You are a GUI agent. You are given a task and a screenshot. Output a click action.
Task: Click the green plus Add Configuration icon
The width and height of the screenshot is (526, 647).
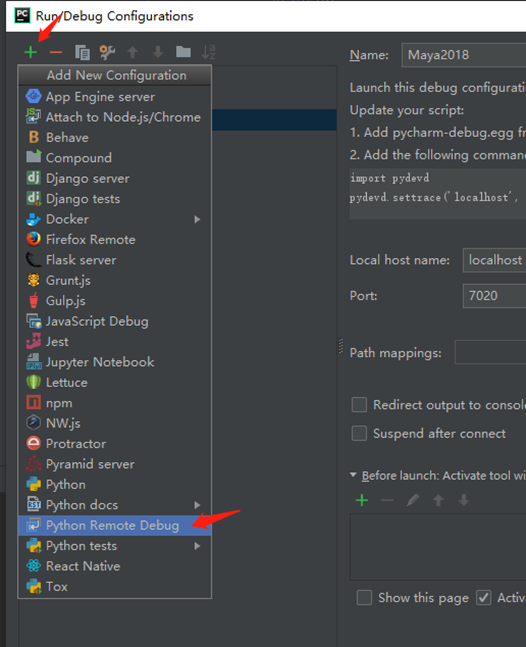[31, 52]
